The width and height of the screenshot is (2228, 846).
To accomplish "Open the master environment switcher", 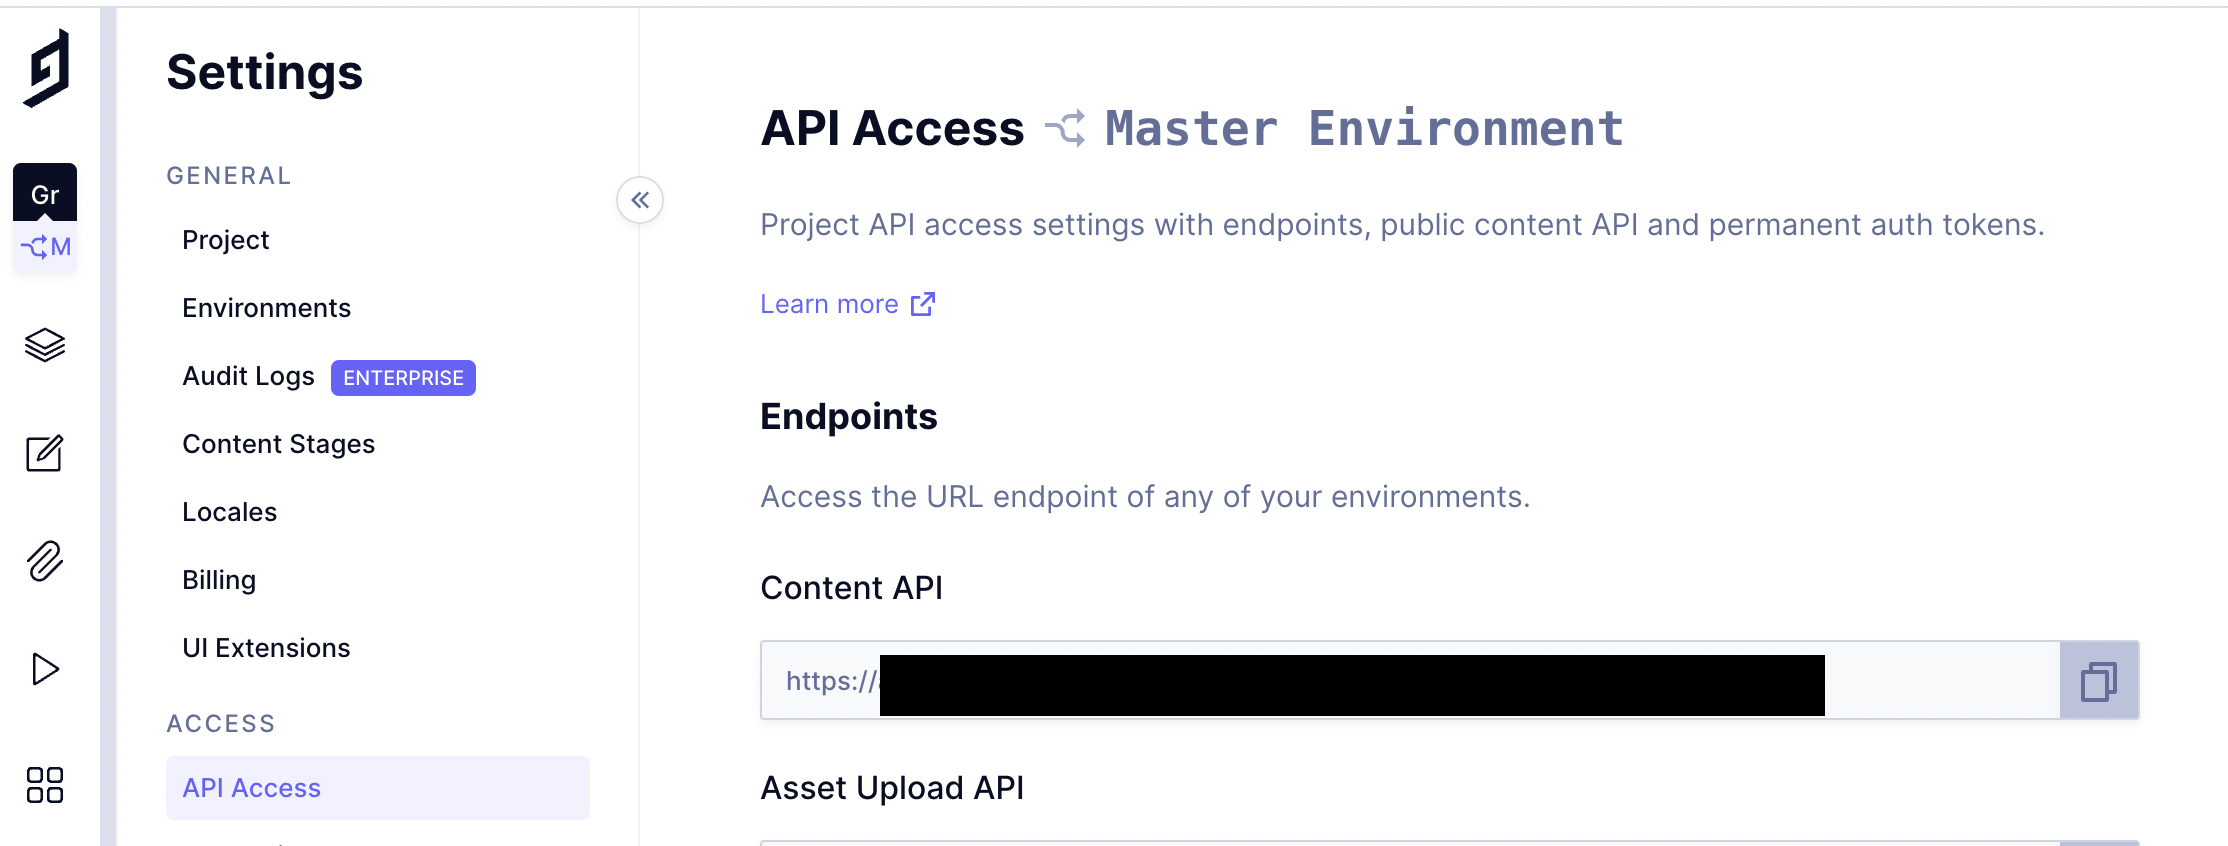I will (x=45, y=246).
